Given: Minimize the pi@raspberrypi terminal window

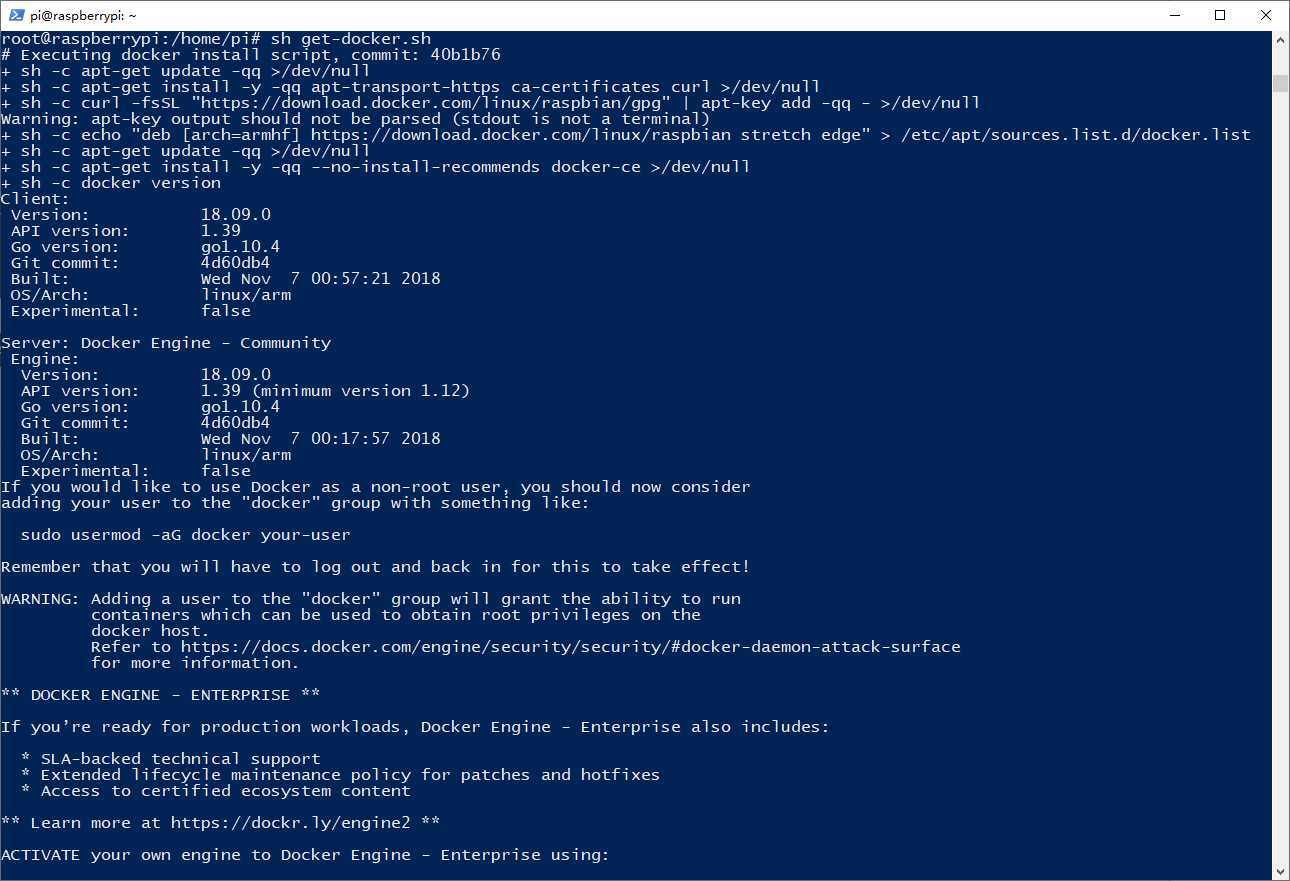Looking at the screenshot, I should pos(1174,15).
